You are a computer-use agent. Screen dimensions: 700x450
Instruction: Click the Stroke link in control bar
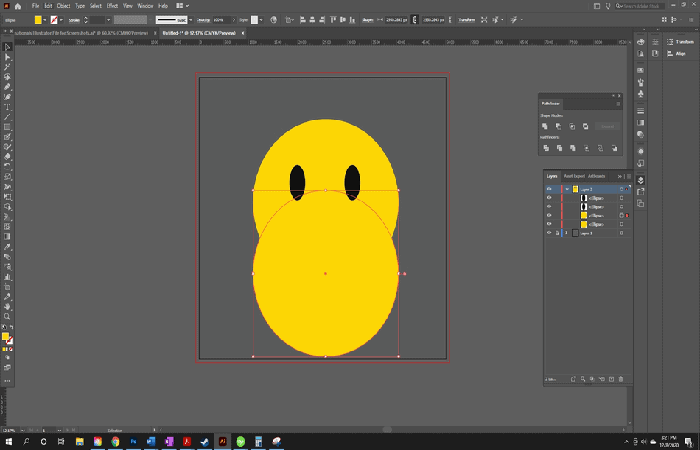click(x=74, y=20)
